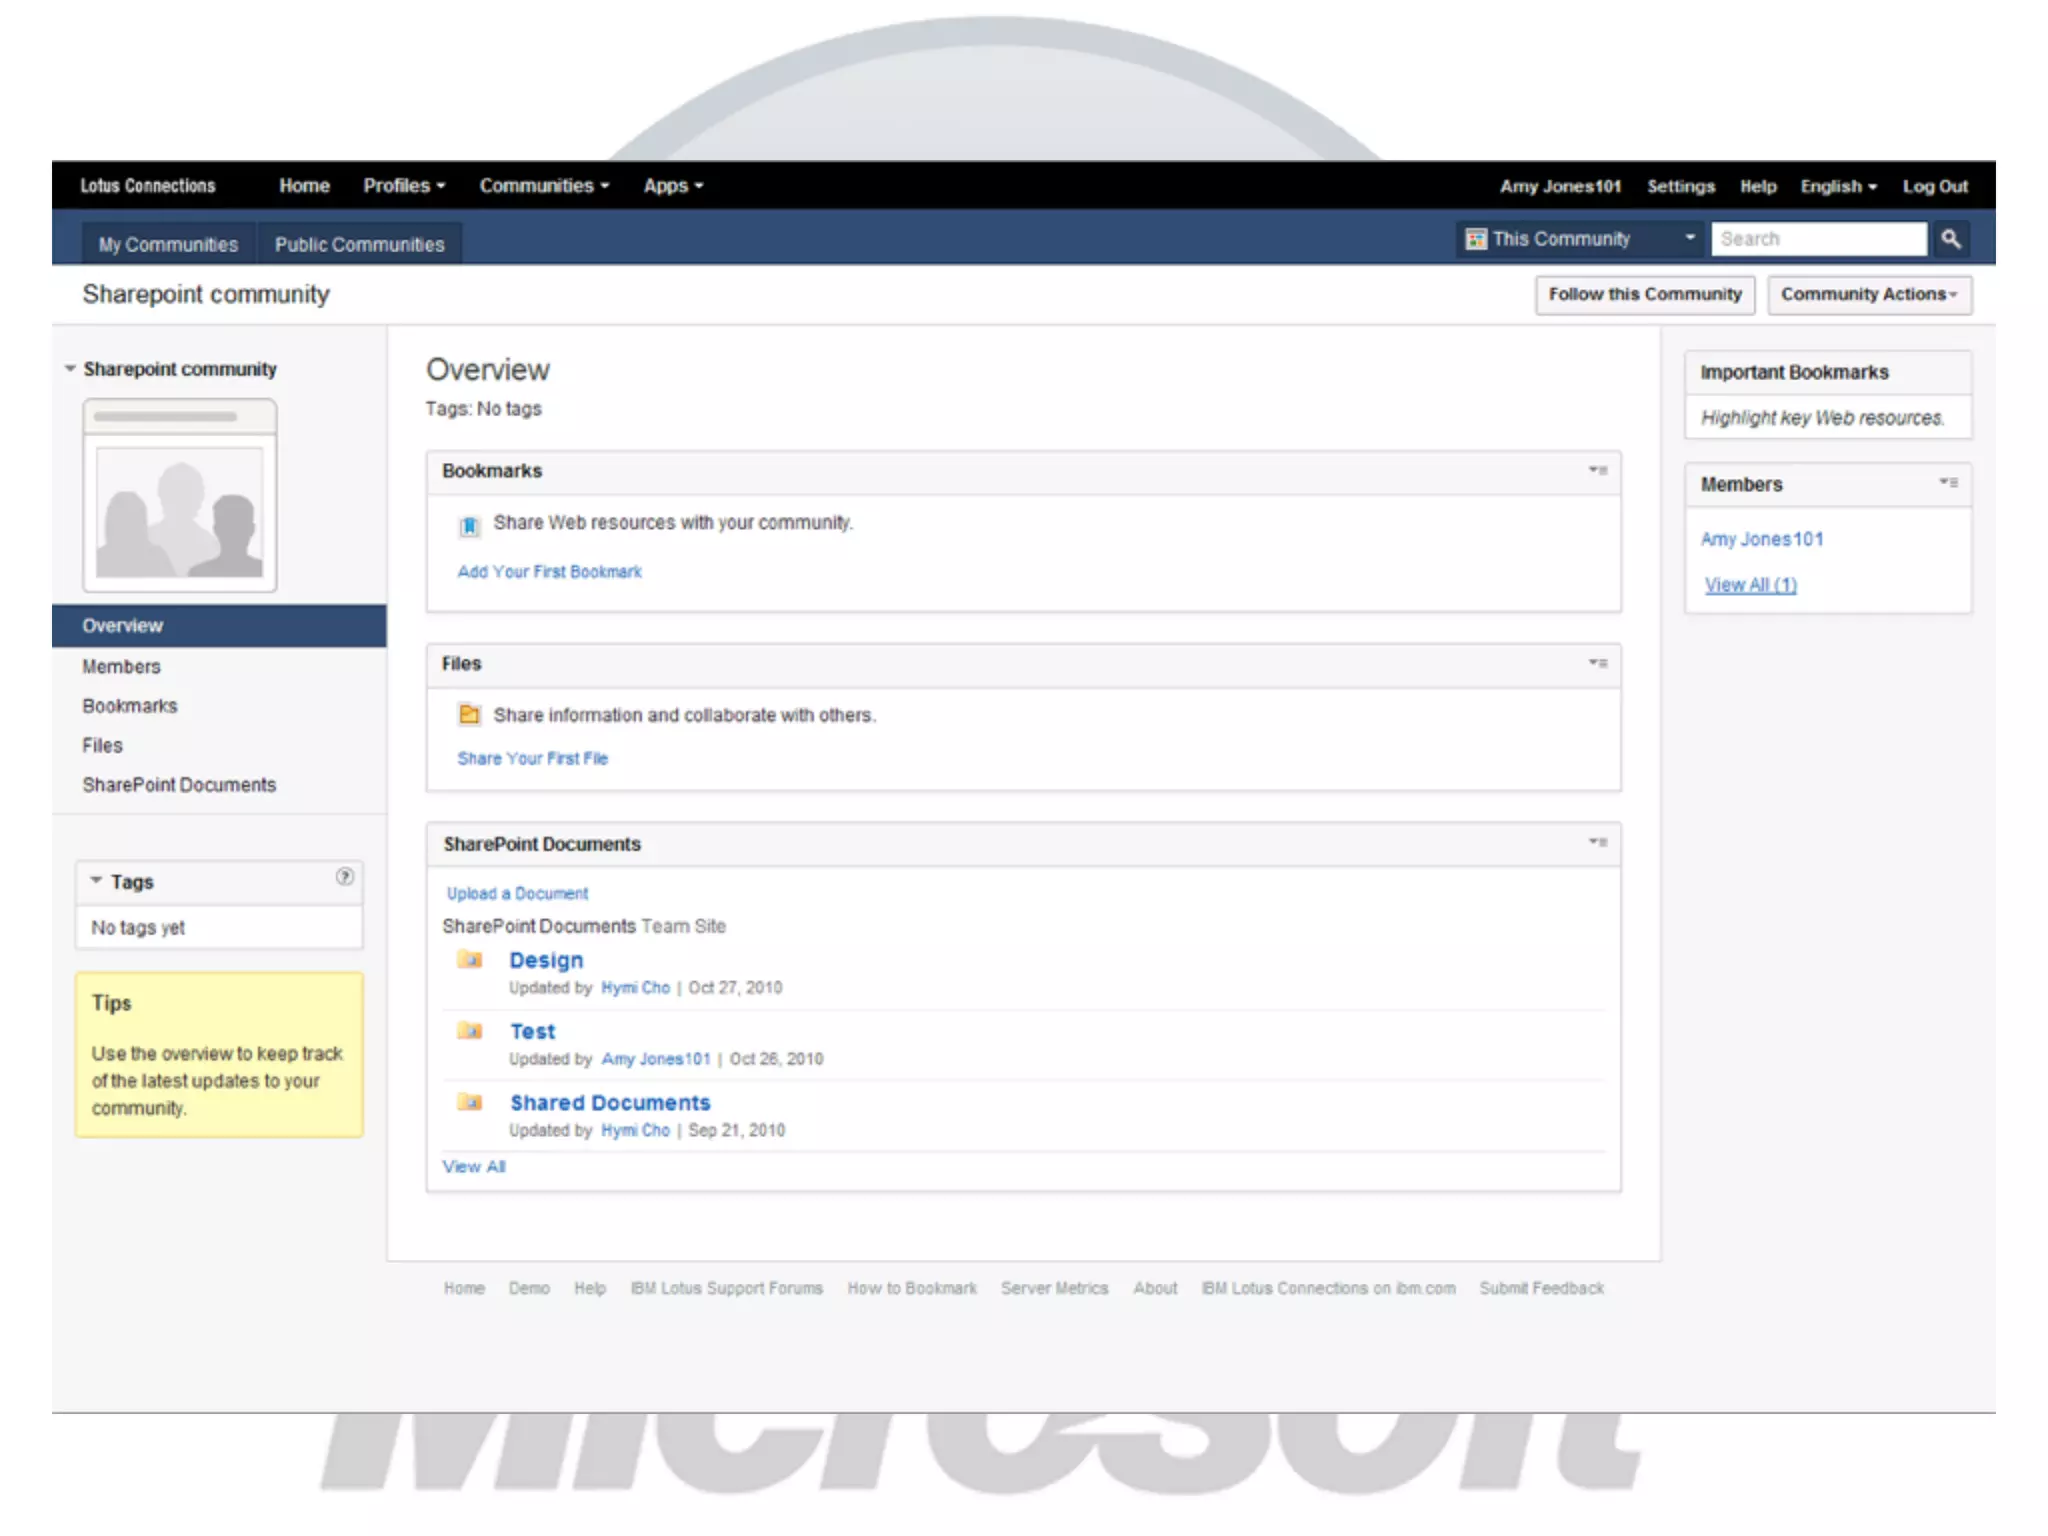Click the bookmark icon beside Share Web resources
2048x1536 pixels.
coord(469,526)
